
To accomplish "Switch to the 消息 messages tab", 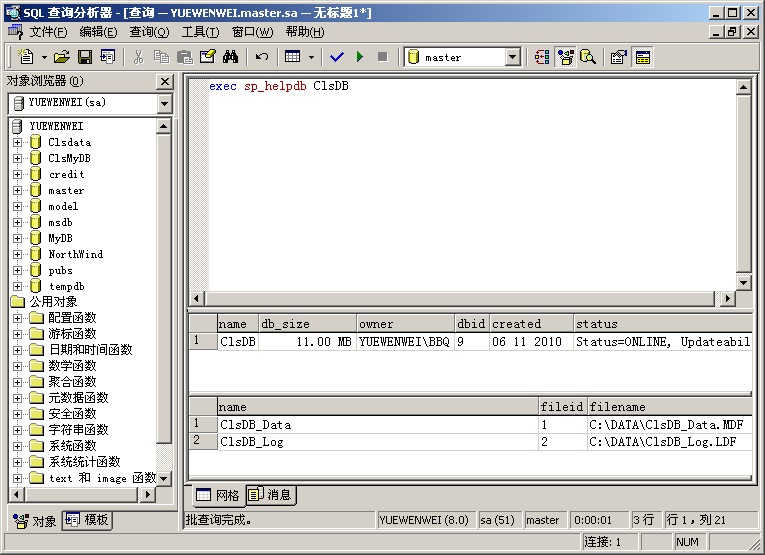I will coord(270,495).
